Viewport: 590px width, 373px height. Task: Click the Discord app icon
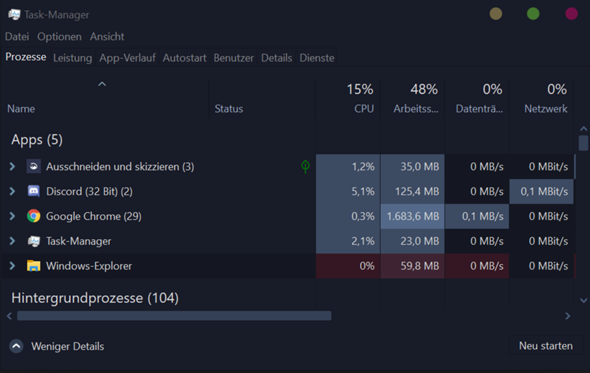pos(33,191)
